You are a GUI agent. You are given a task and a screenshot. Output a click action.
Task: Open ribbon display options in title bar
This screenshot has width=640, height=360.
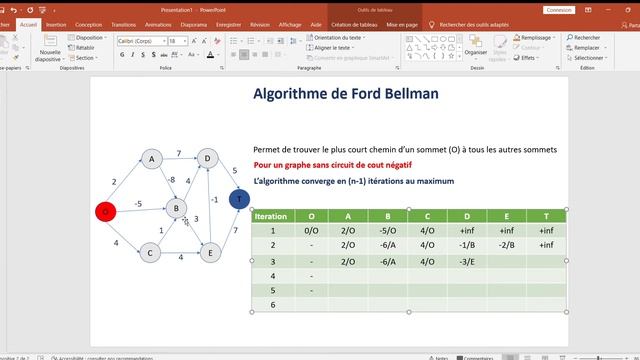[588, 10]
